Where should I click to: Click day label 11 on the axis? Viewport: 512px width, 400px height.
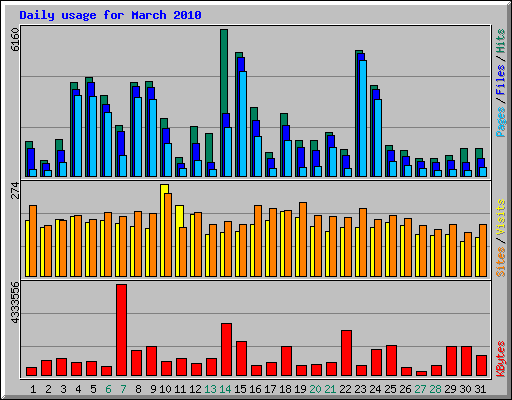tap(180, 389)
